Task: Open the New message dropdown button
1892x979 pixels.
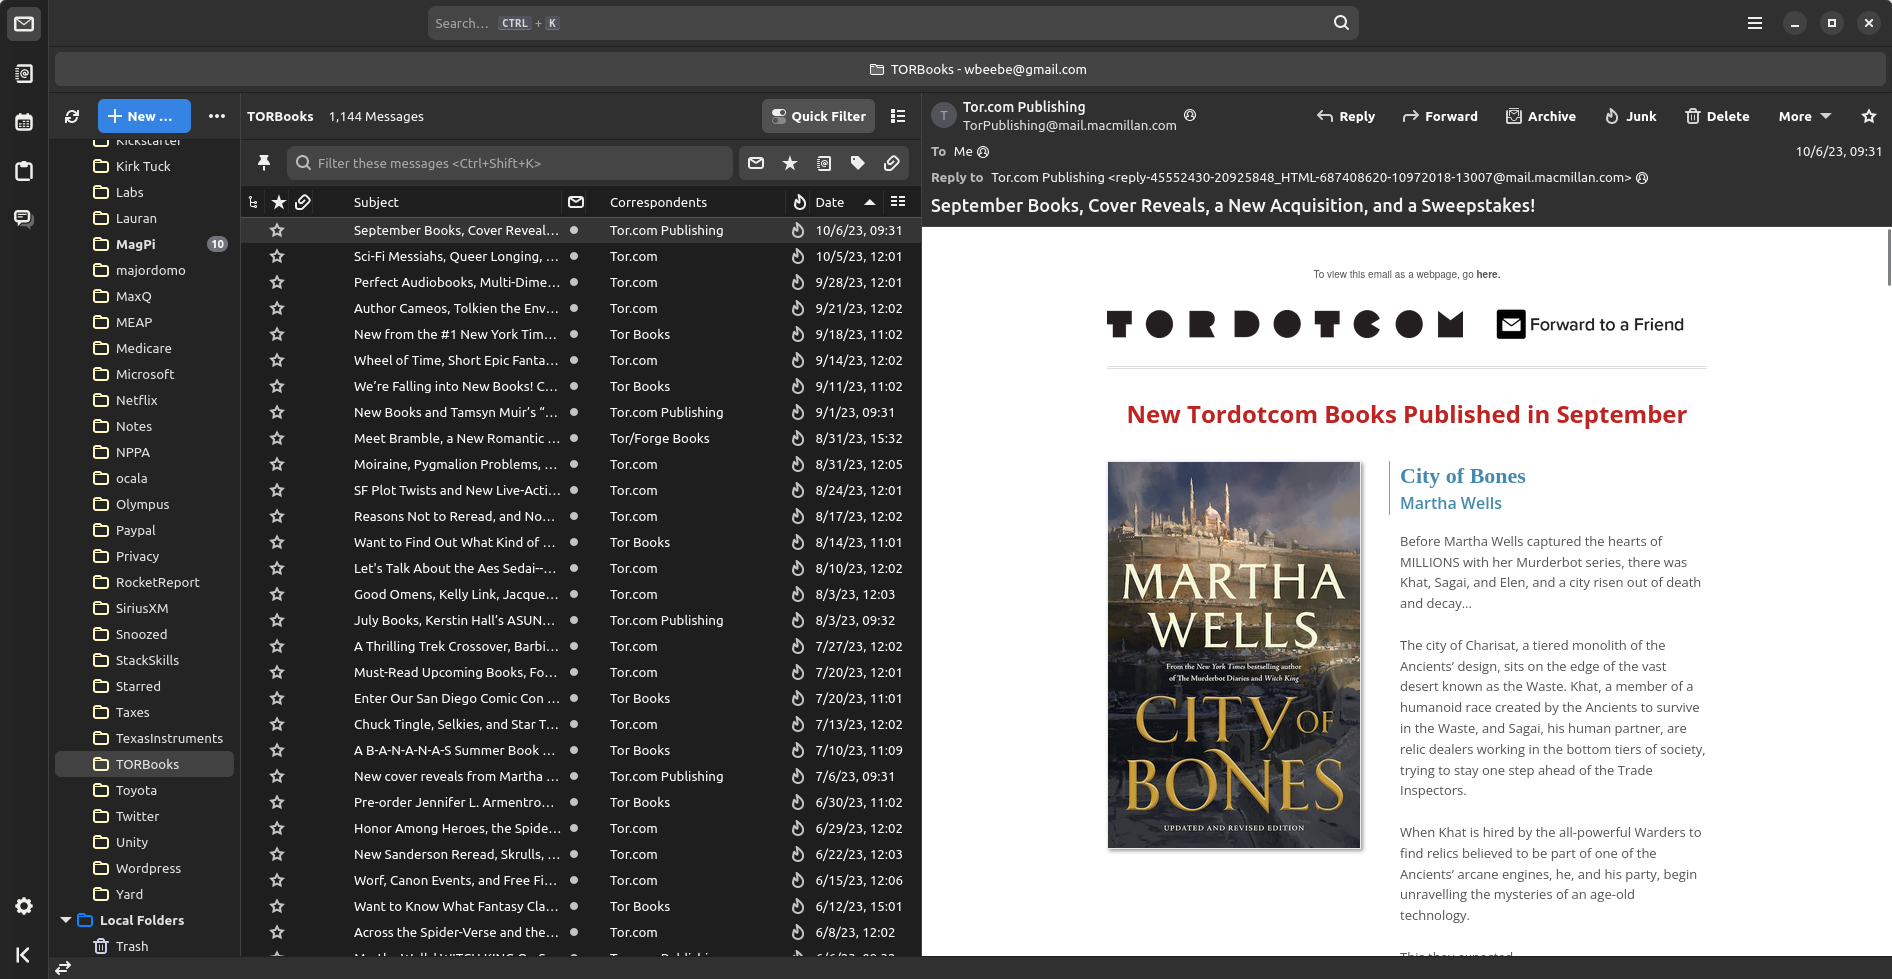Action: pyautogui.click(x=145, y=116)
